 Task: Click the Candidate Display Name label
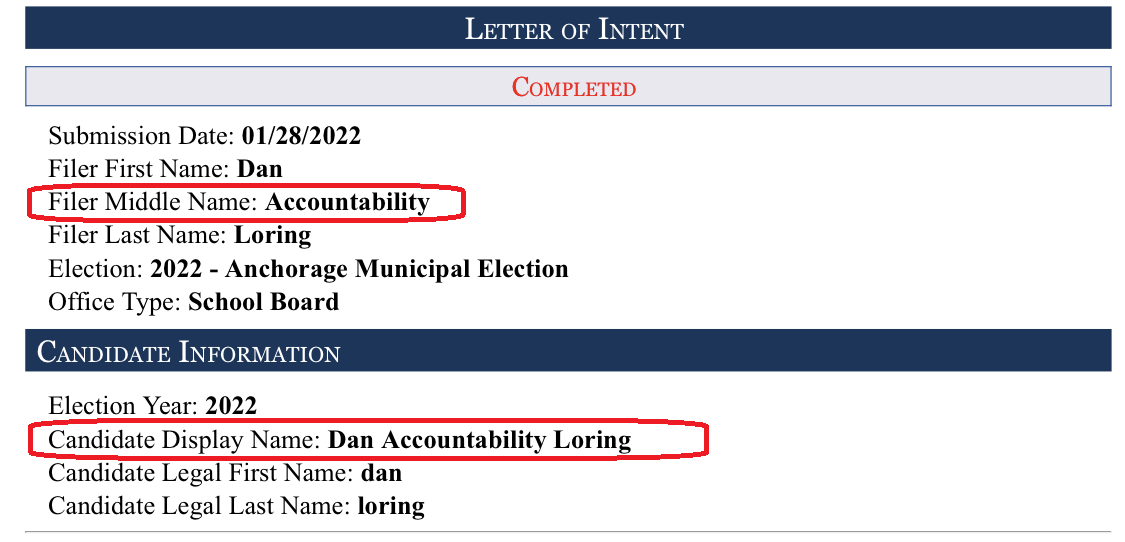tap(185, 440)
